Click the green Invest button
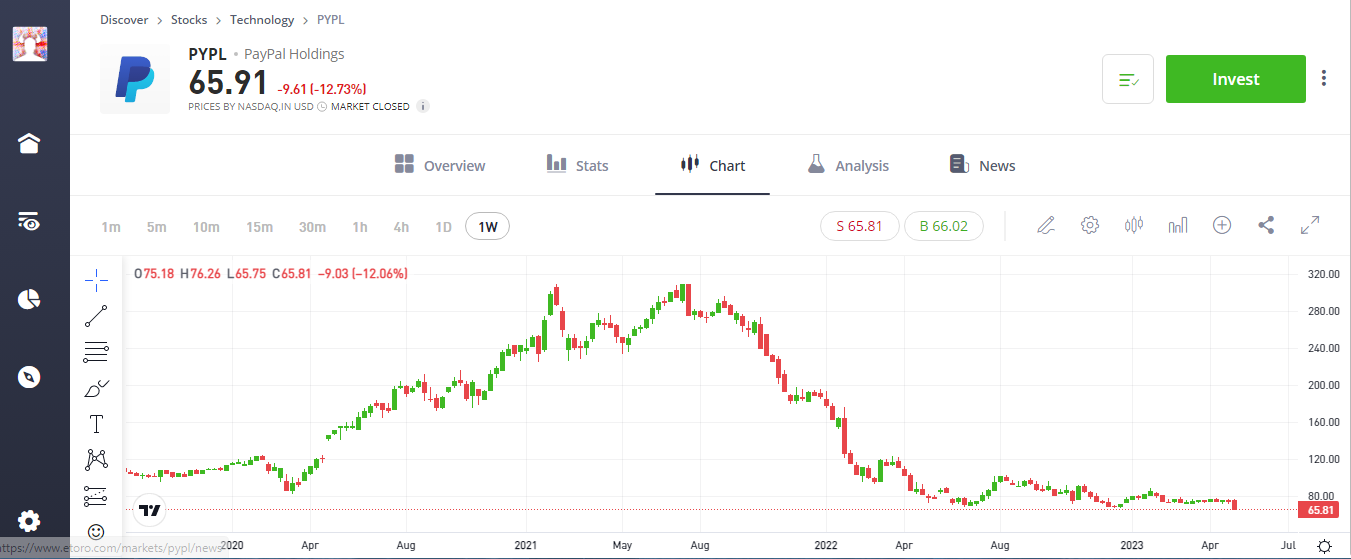 [1236, 79]
